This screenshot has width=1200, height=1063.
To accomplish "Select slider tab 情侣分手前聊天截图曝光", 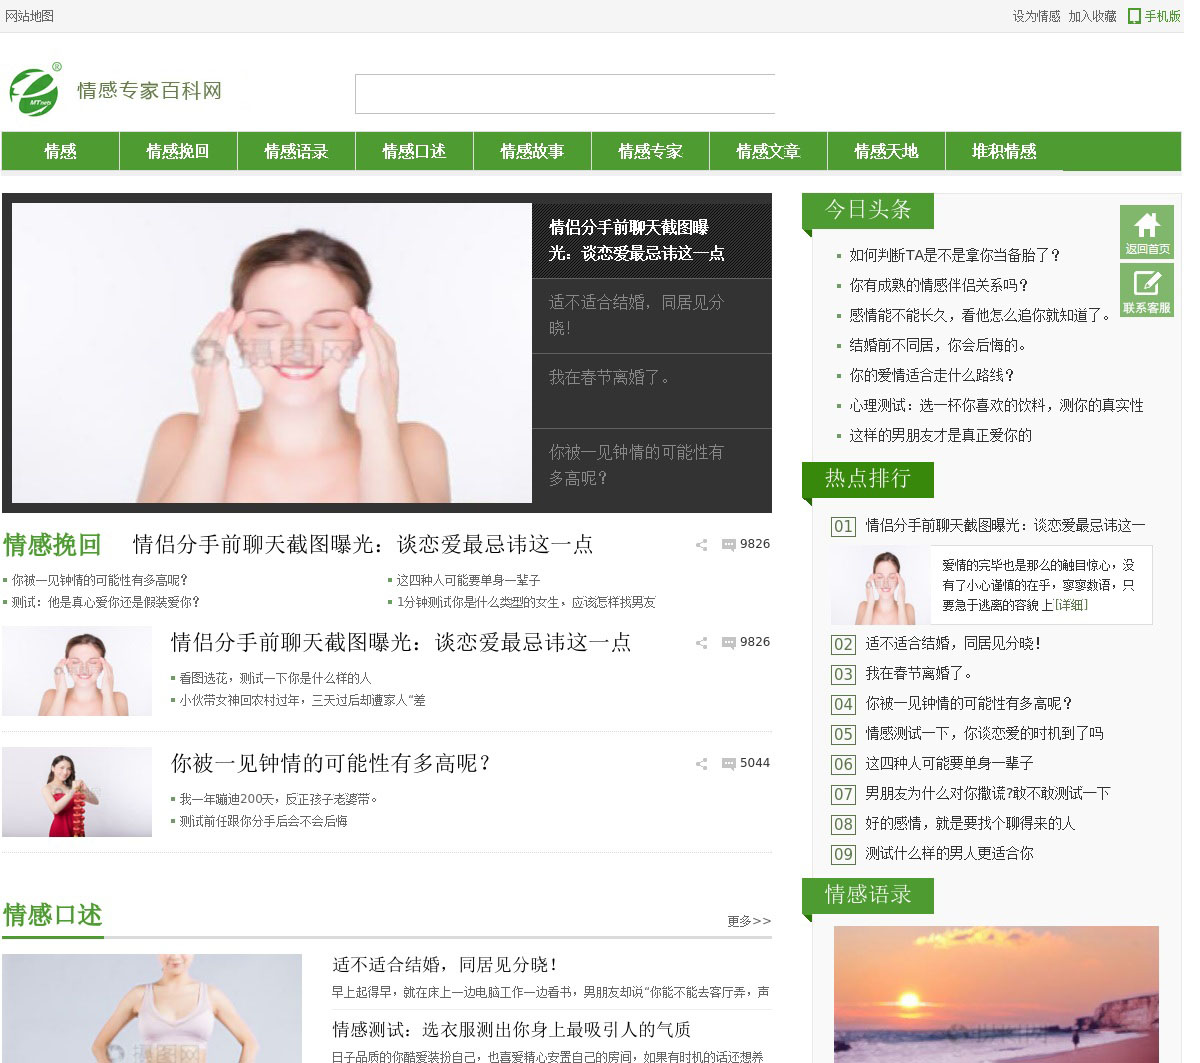I will coord(652,240).
